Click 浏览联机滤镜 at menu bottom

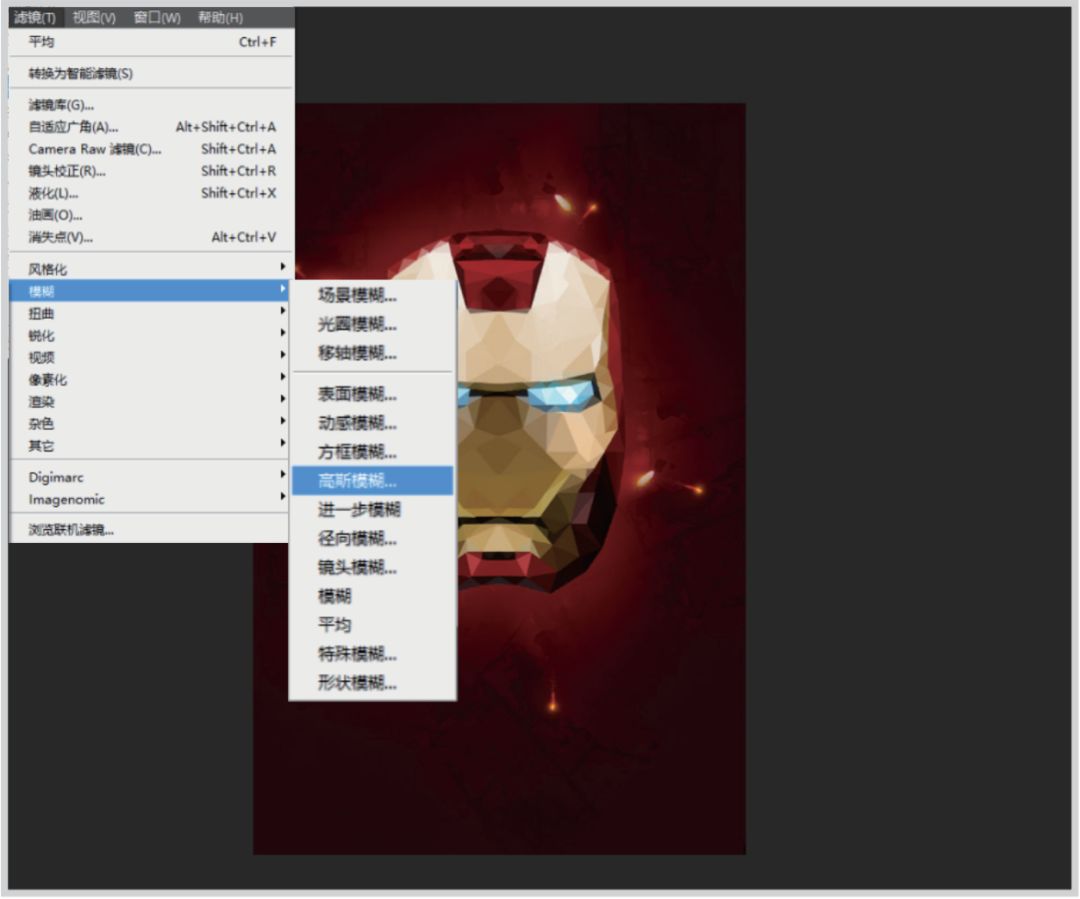tap(71, 530)
